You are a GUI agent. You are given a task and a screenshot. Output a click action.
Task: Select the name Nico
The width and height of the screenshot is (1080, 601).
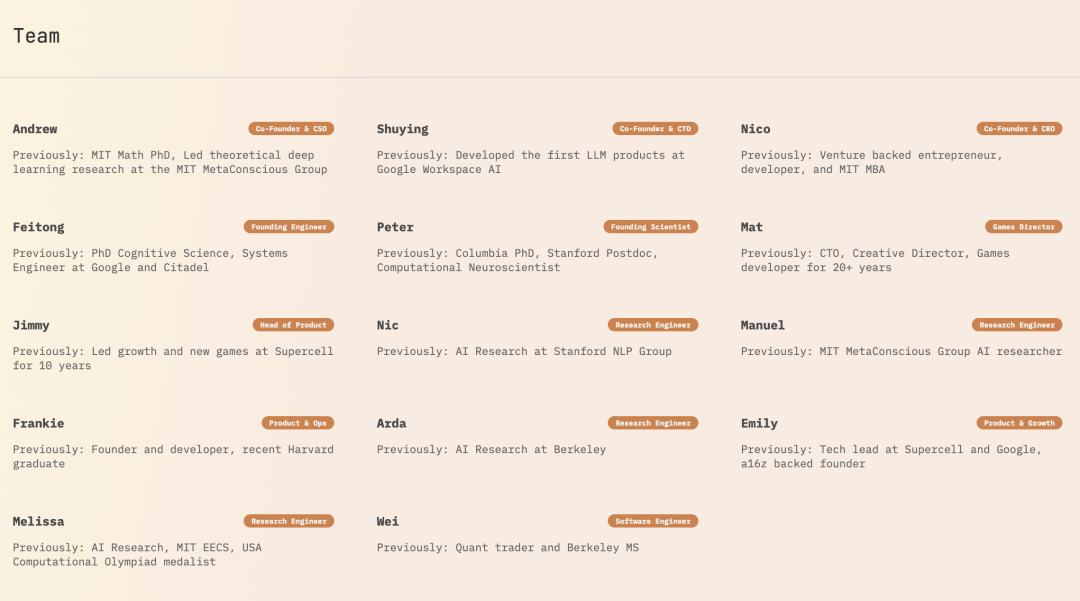(x=756, y=129)
